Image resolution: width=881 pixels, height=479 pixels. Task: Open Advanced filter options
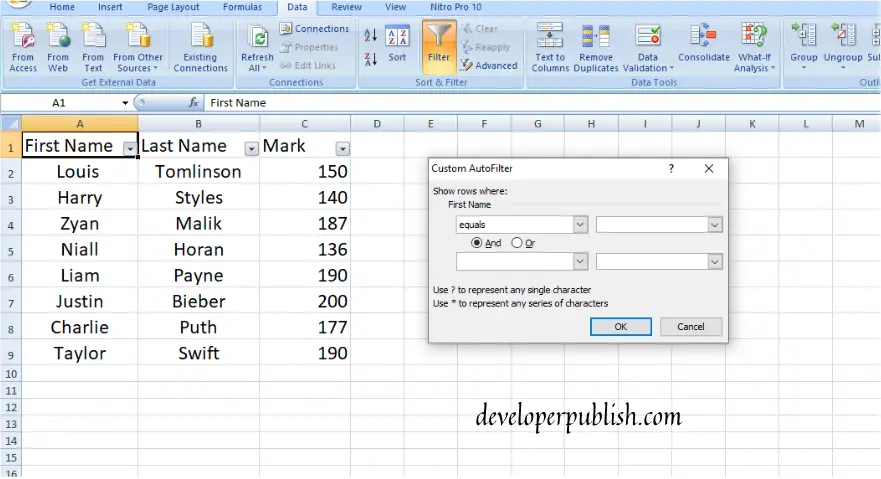(489, 66)
